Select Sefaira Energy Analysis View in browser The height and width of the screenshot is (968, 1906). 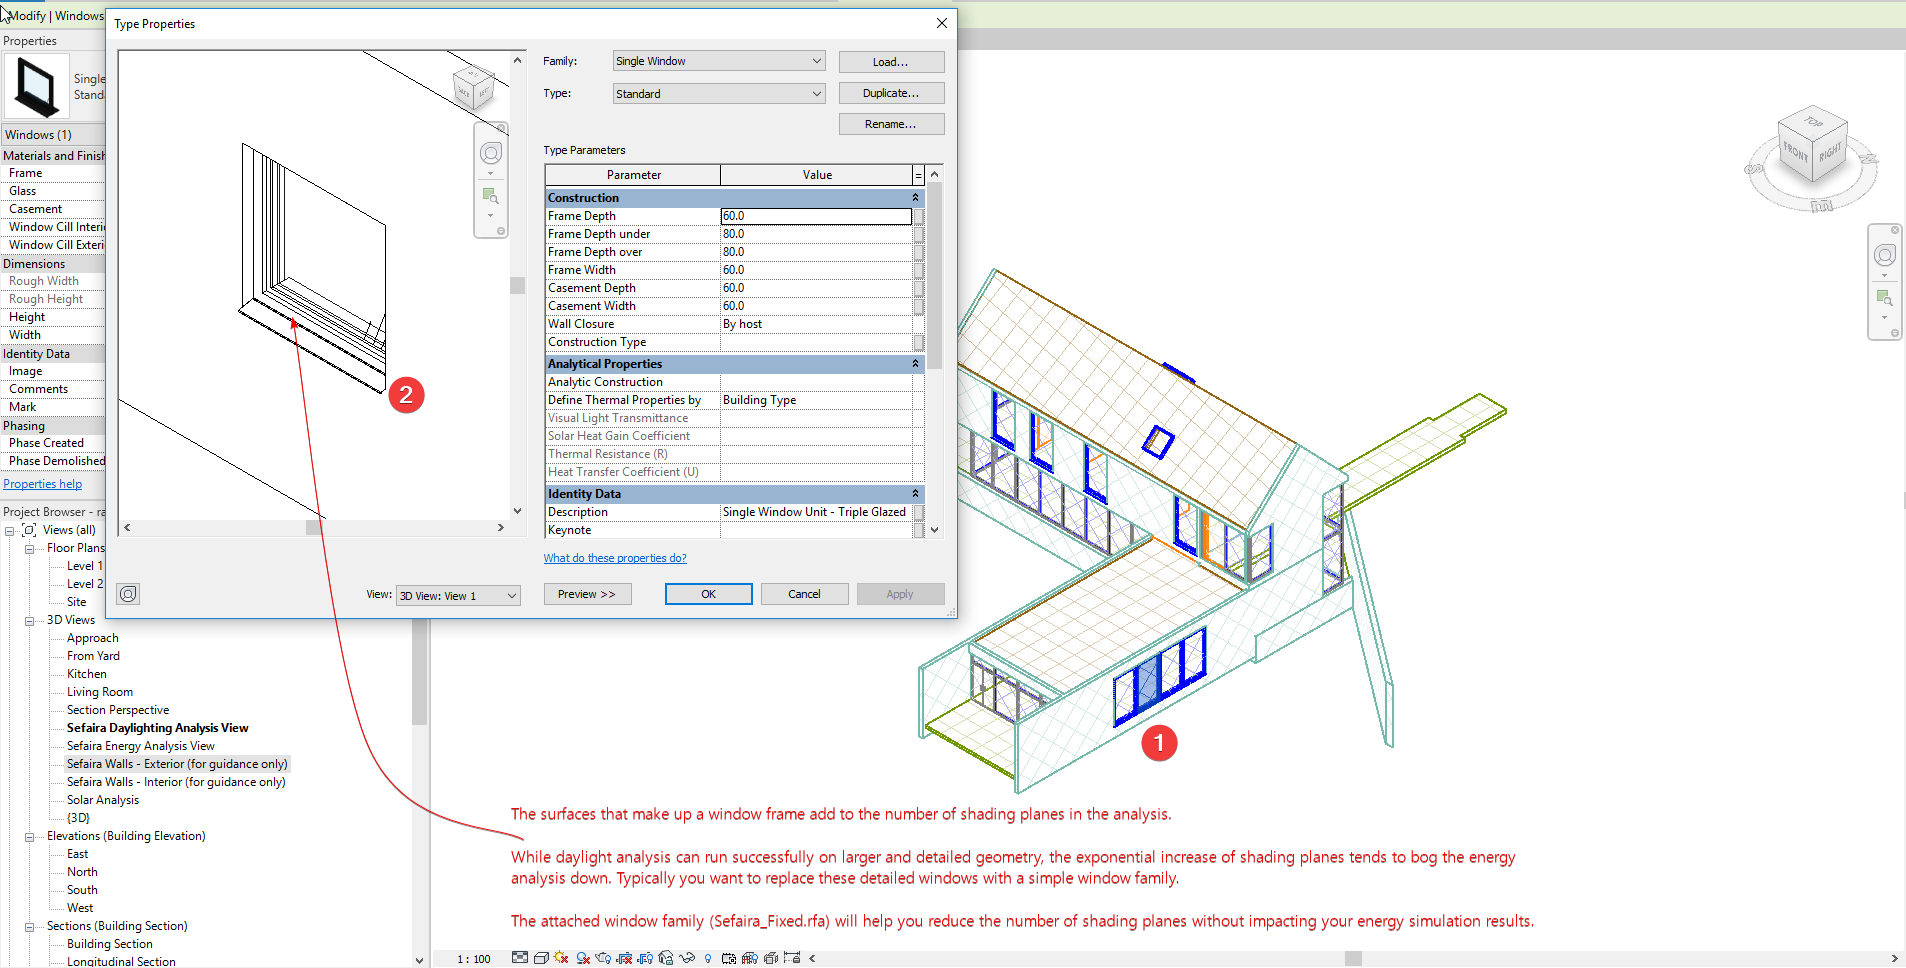click(x=141, y=746)
